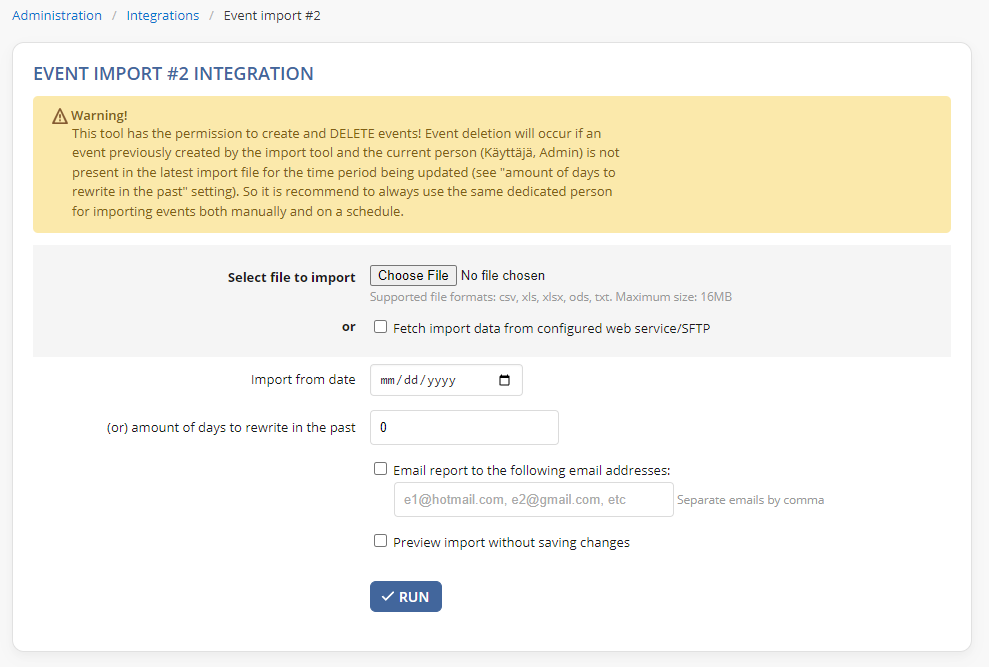Viewport: 989px width, 667px height.
Task: Select the year portion of date field
Action: pyautogui.click(x=441, y=380)
